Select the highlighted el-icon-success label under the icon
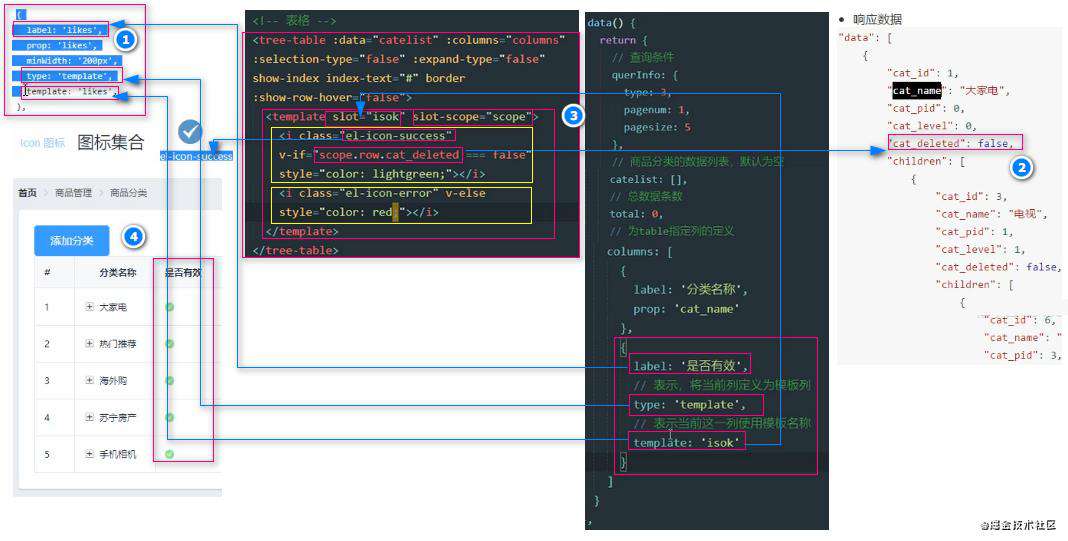Screen dimensions: 1068x541 tap(196, 156)
